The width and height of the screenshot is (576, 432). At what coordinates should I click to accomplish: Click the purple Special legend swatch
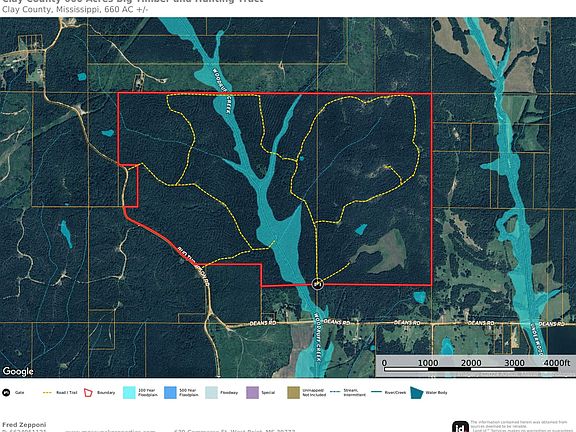(252, 392)
